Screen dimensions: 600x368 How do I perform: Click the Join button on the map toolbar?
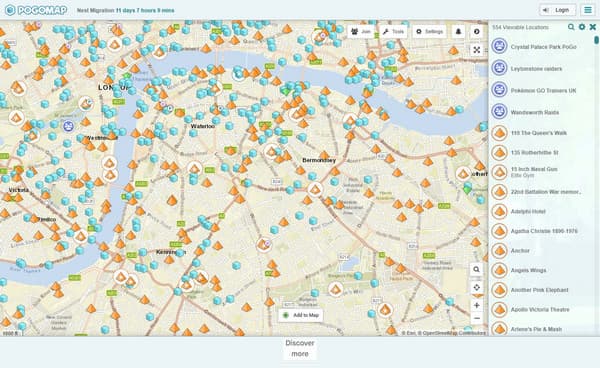tap(361, 31)
